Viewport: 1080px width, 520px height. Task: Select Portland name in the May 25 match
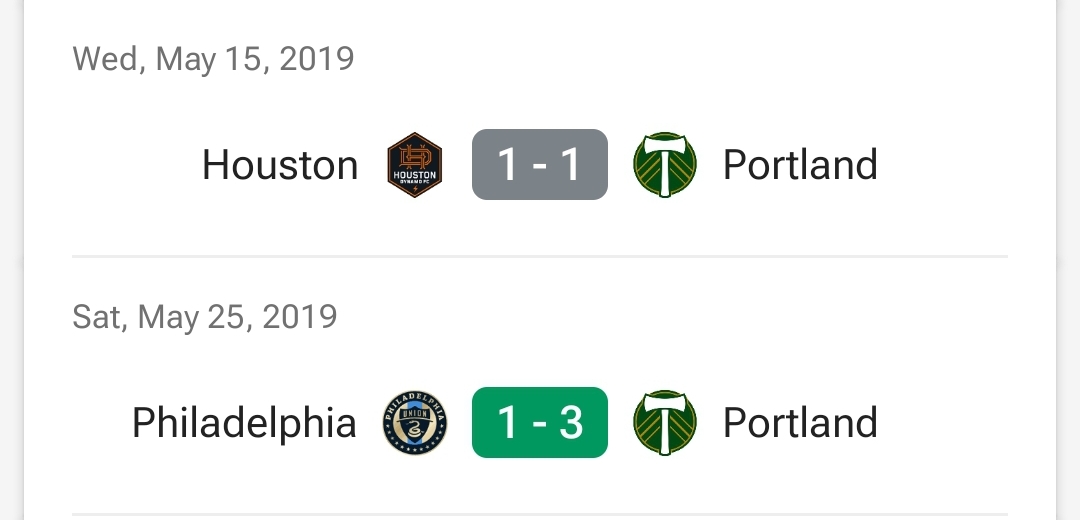[x=800, y=423]
